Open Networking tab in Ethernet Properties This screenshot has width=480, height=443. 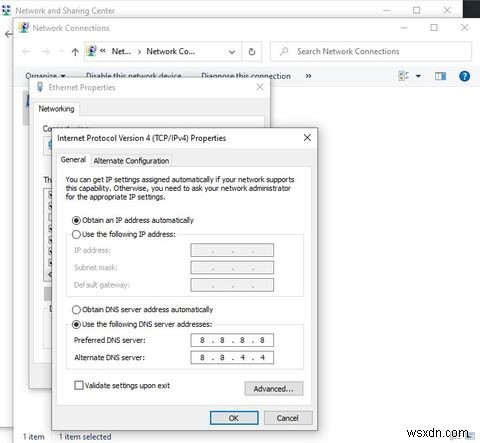tap(56, 109)
